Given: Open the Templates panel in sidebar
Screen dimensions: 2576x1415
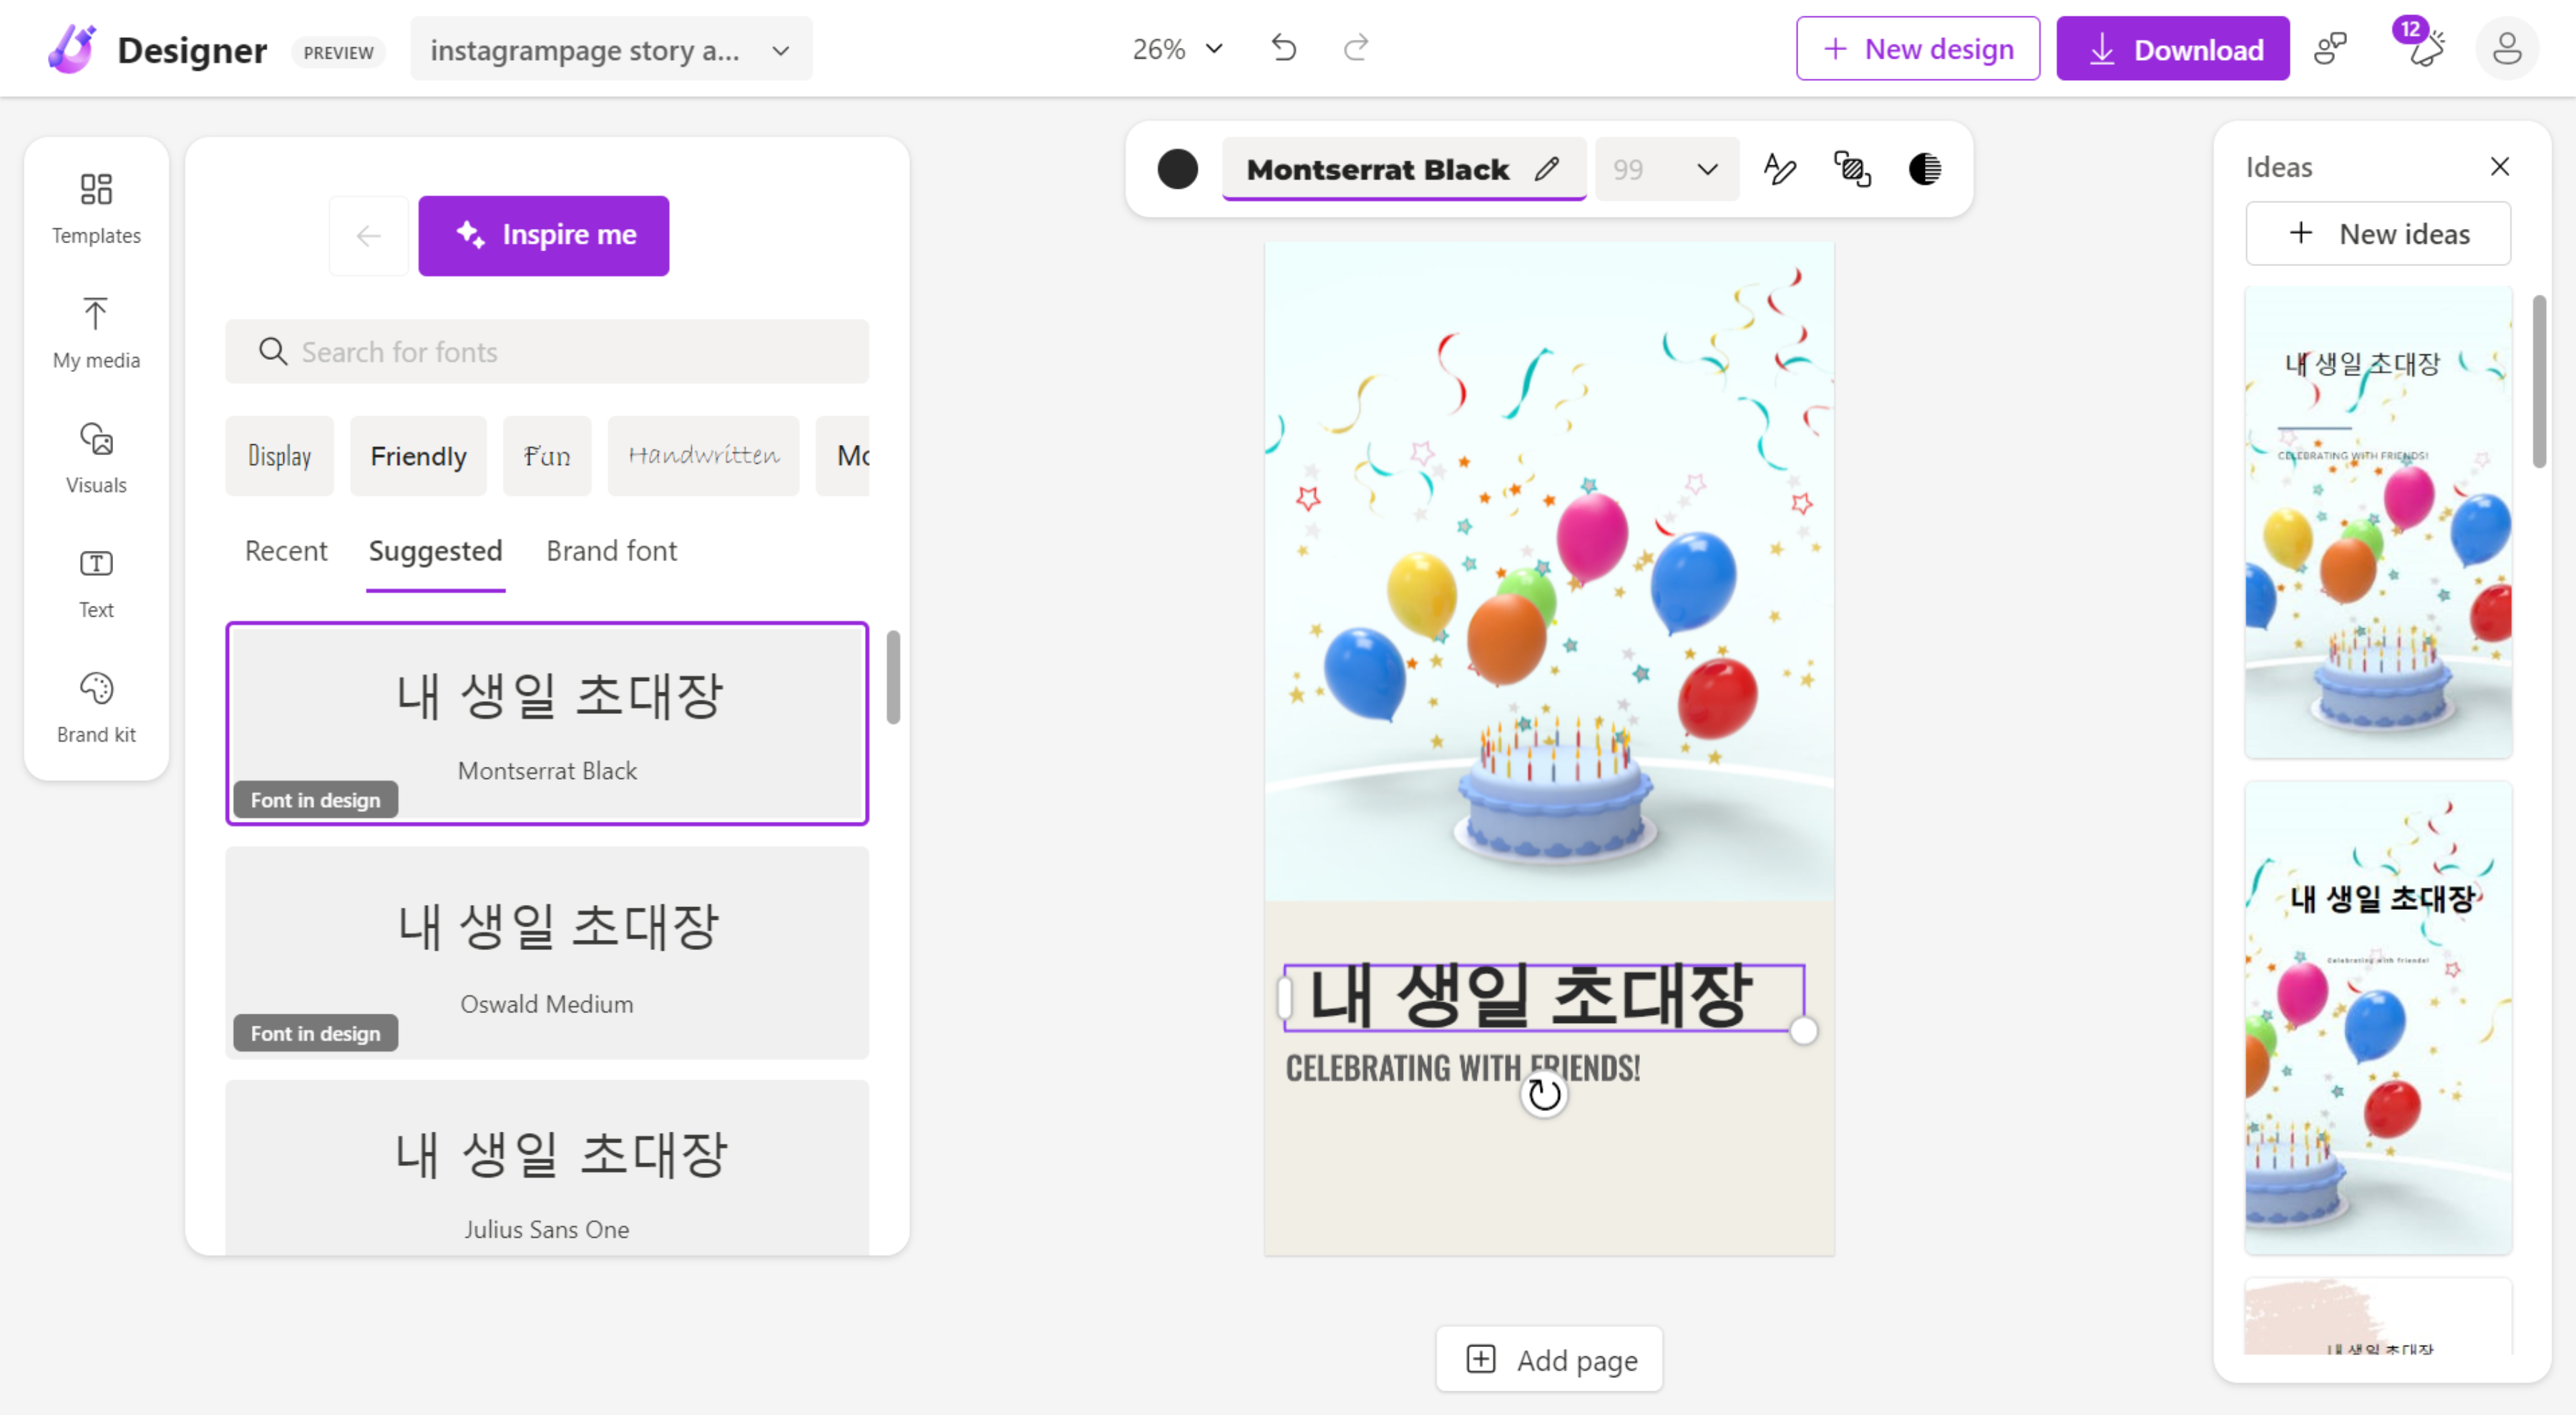Looking at the screenshot, I should pos(96,207).
